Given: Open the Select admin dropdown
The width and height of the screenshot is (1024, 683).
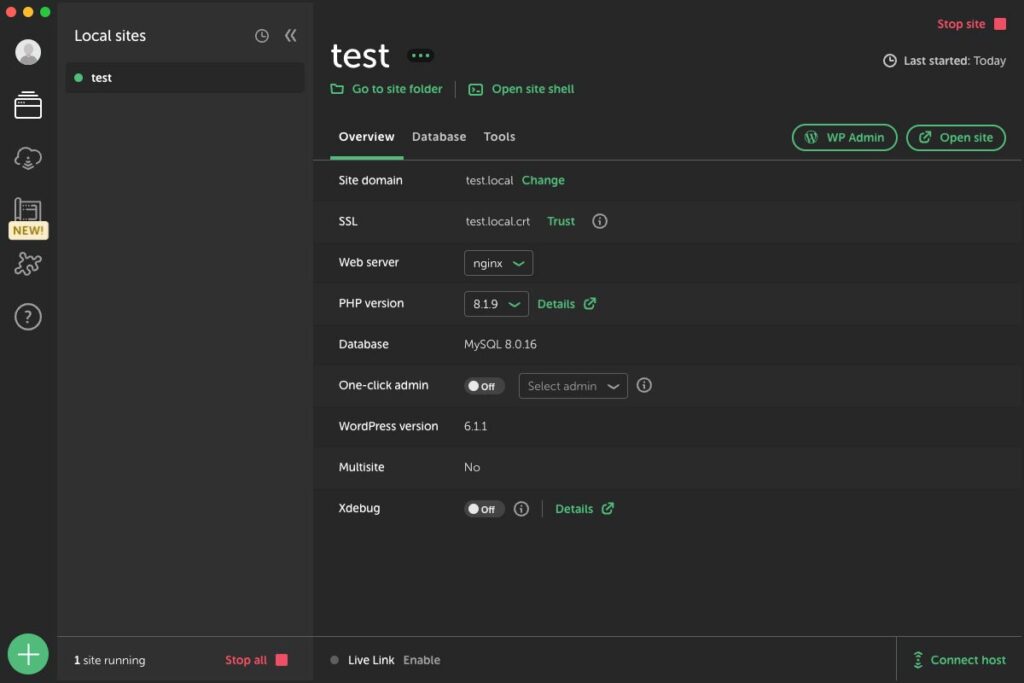Looking at the screenshot, I should point(573,386).
